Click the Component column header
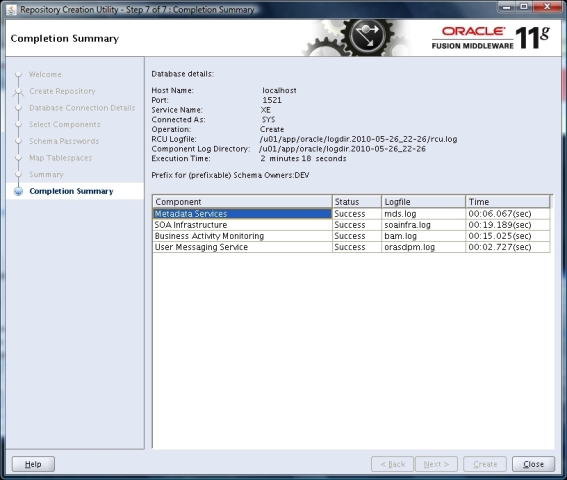Image resolution: width=567 pixels, height=480 pixels. 242,201
